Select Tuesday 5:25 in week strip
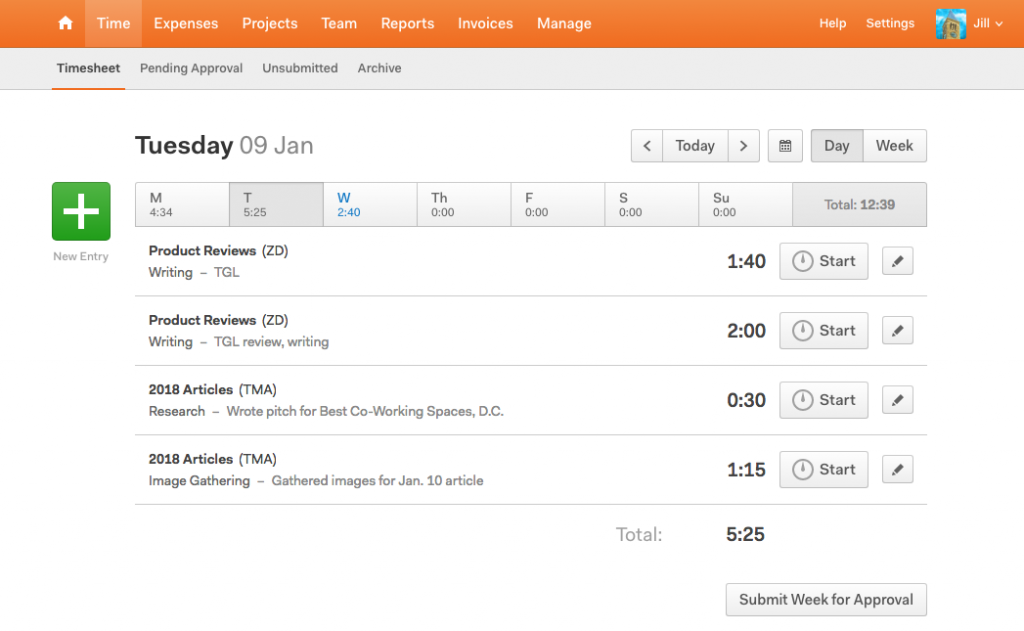The height and width of the screenshot is (631, 1024). [x=276, y=204]
